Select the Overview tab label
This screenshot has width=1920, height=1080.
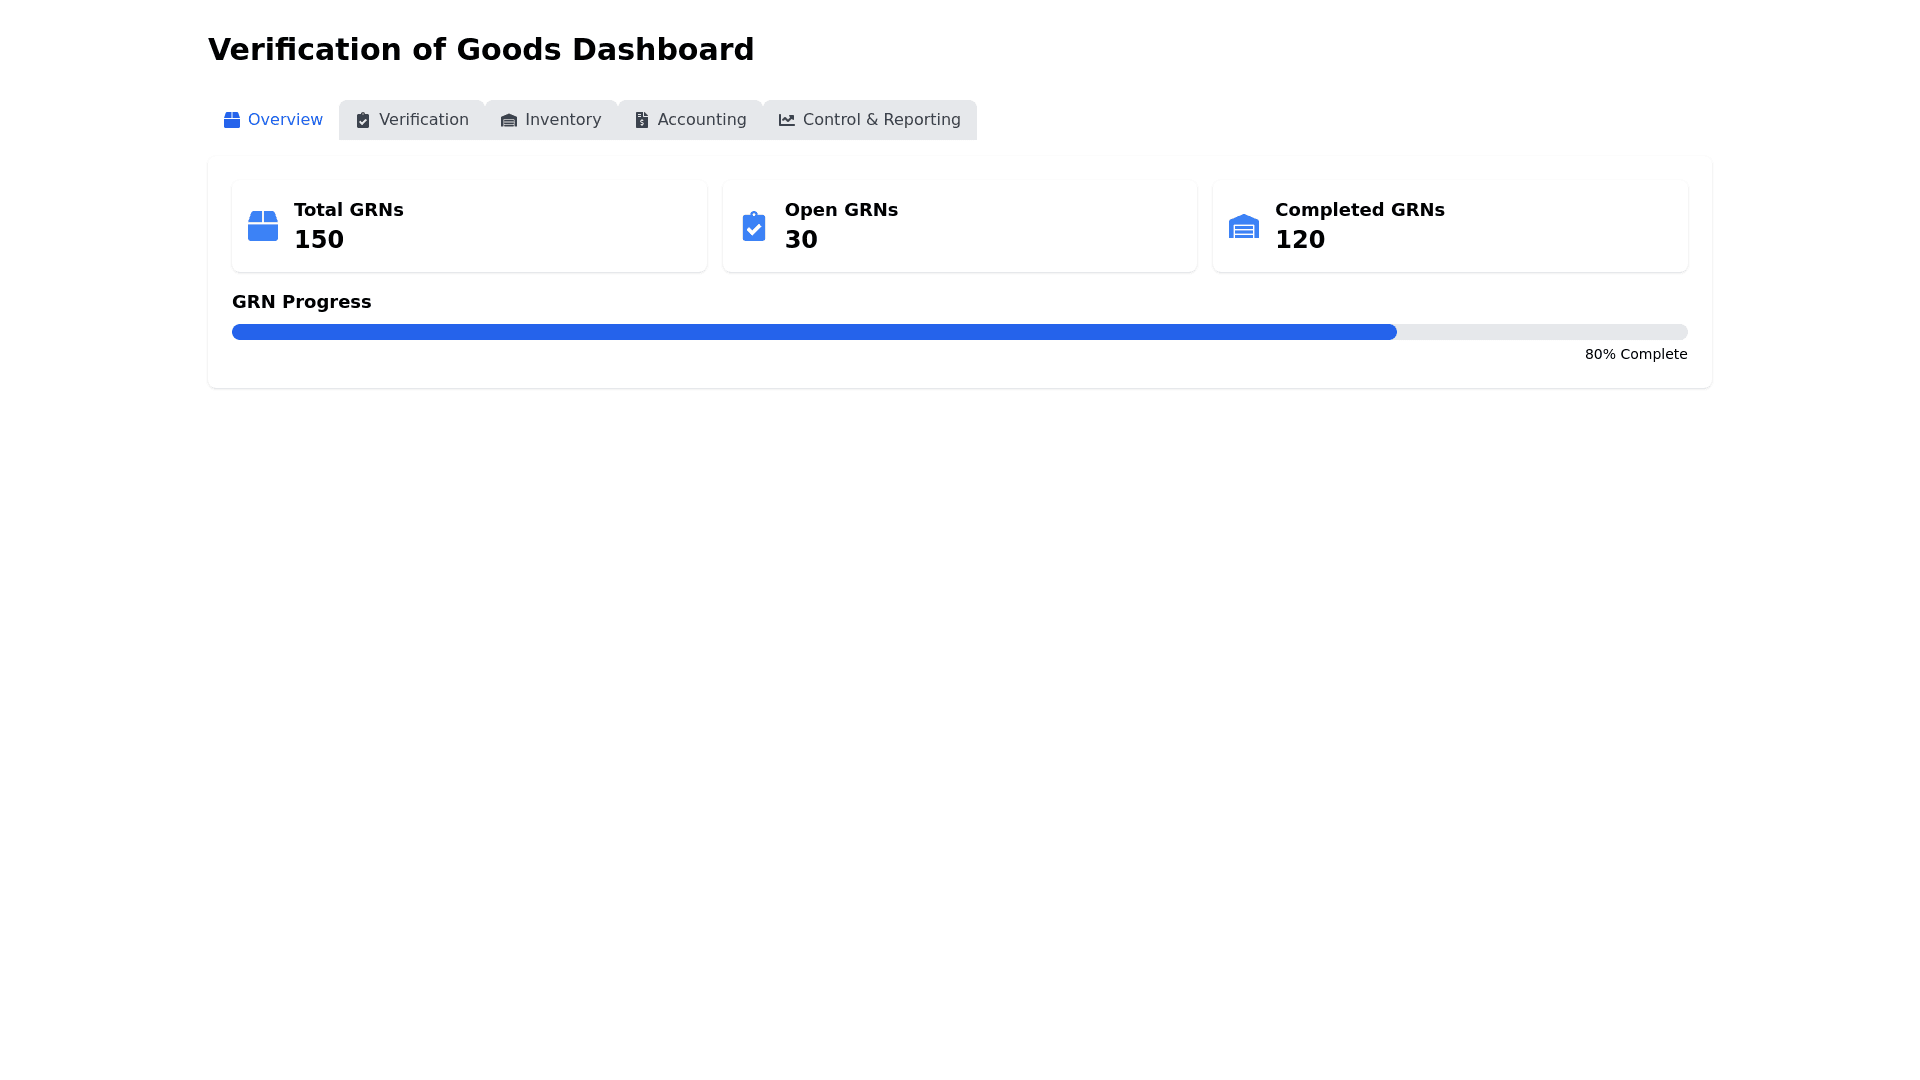pyautogui.click(x=285, y=120)
